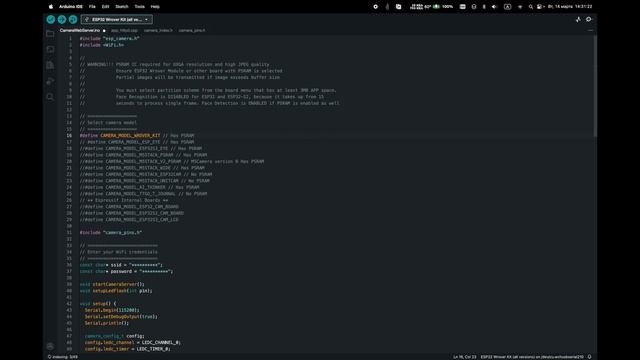
Task: Open the Library Manager sidebar panel
Action: 50,65
